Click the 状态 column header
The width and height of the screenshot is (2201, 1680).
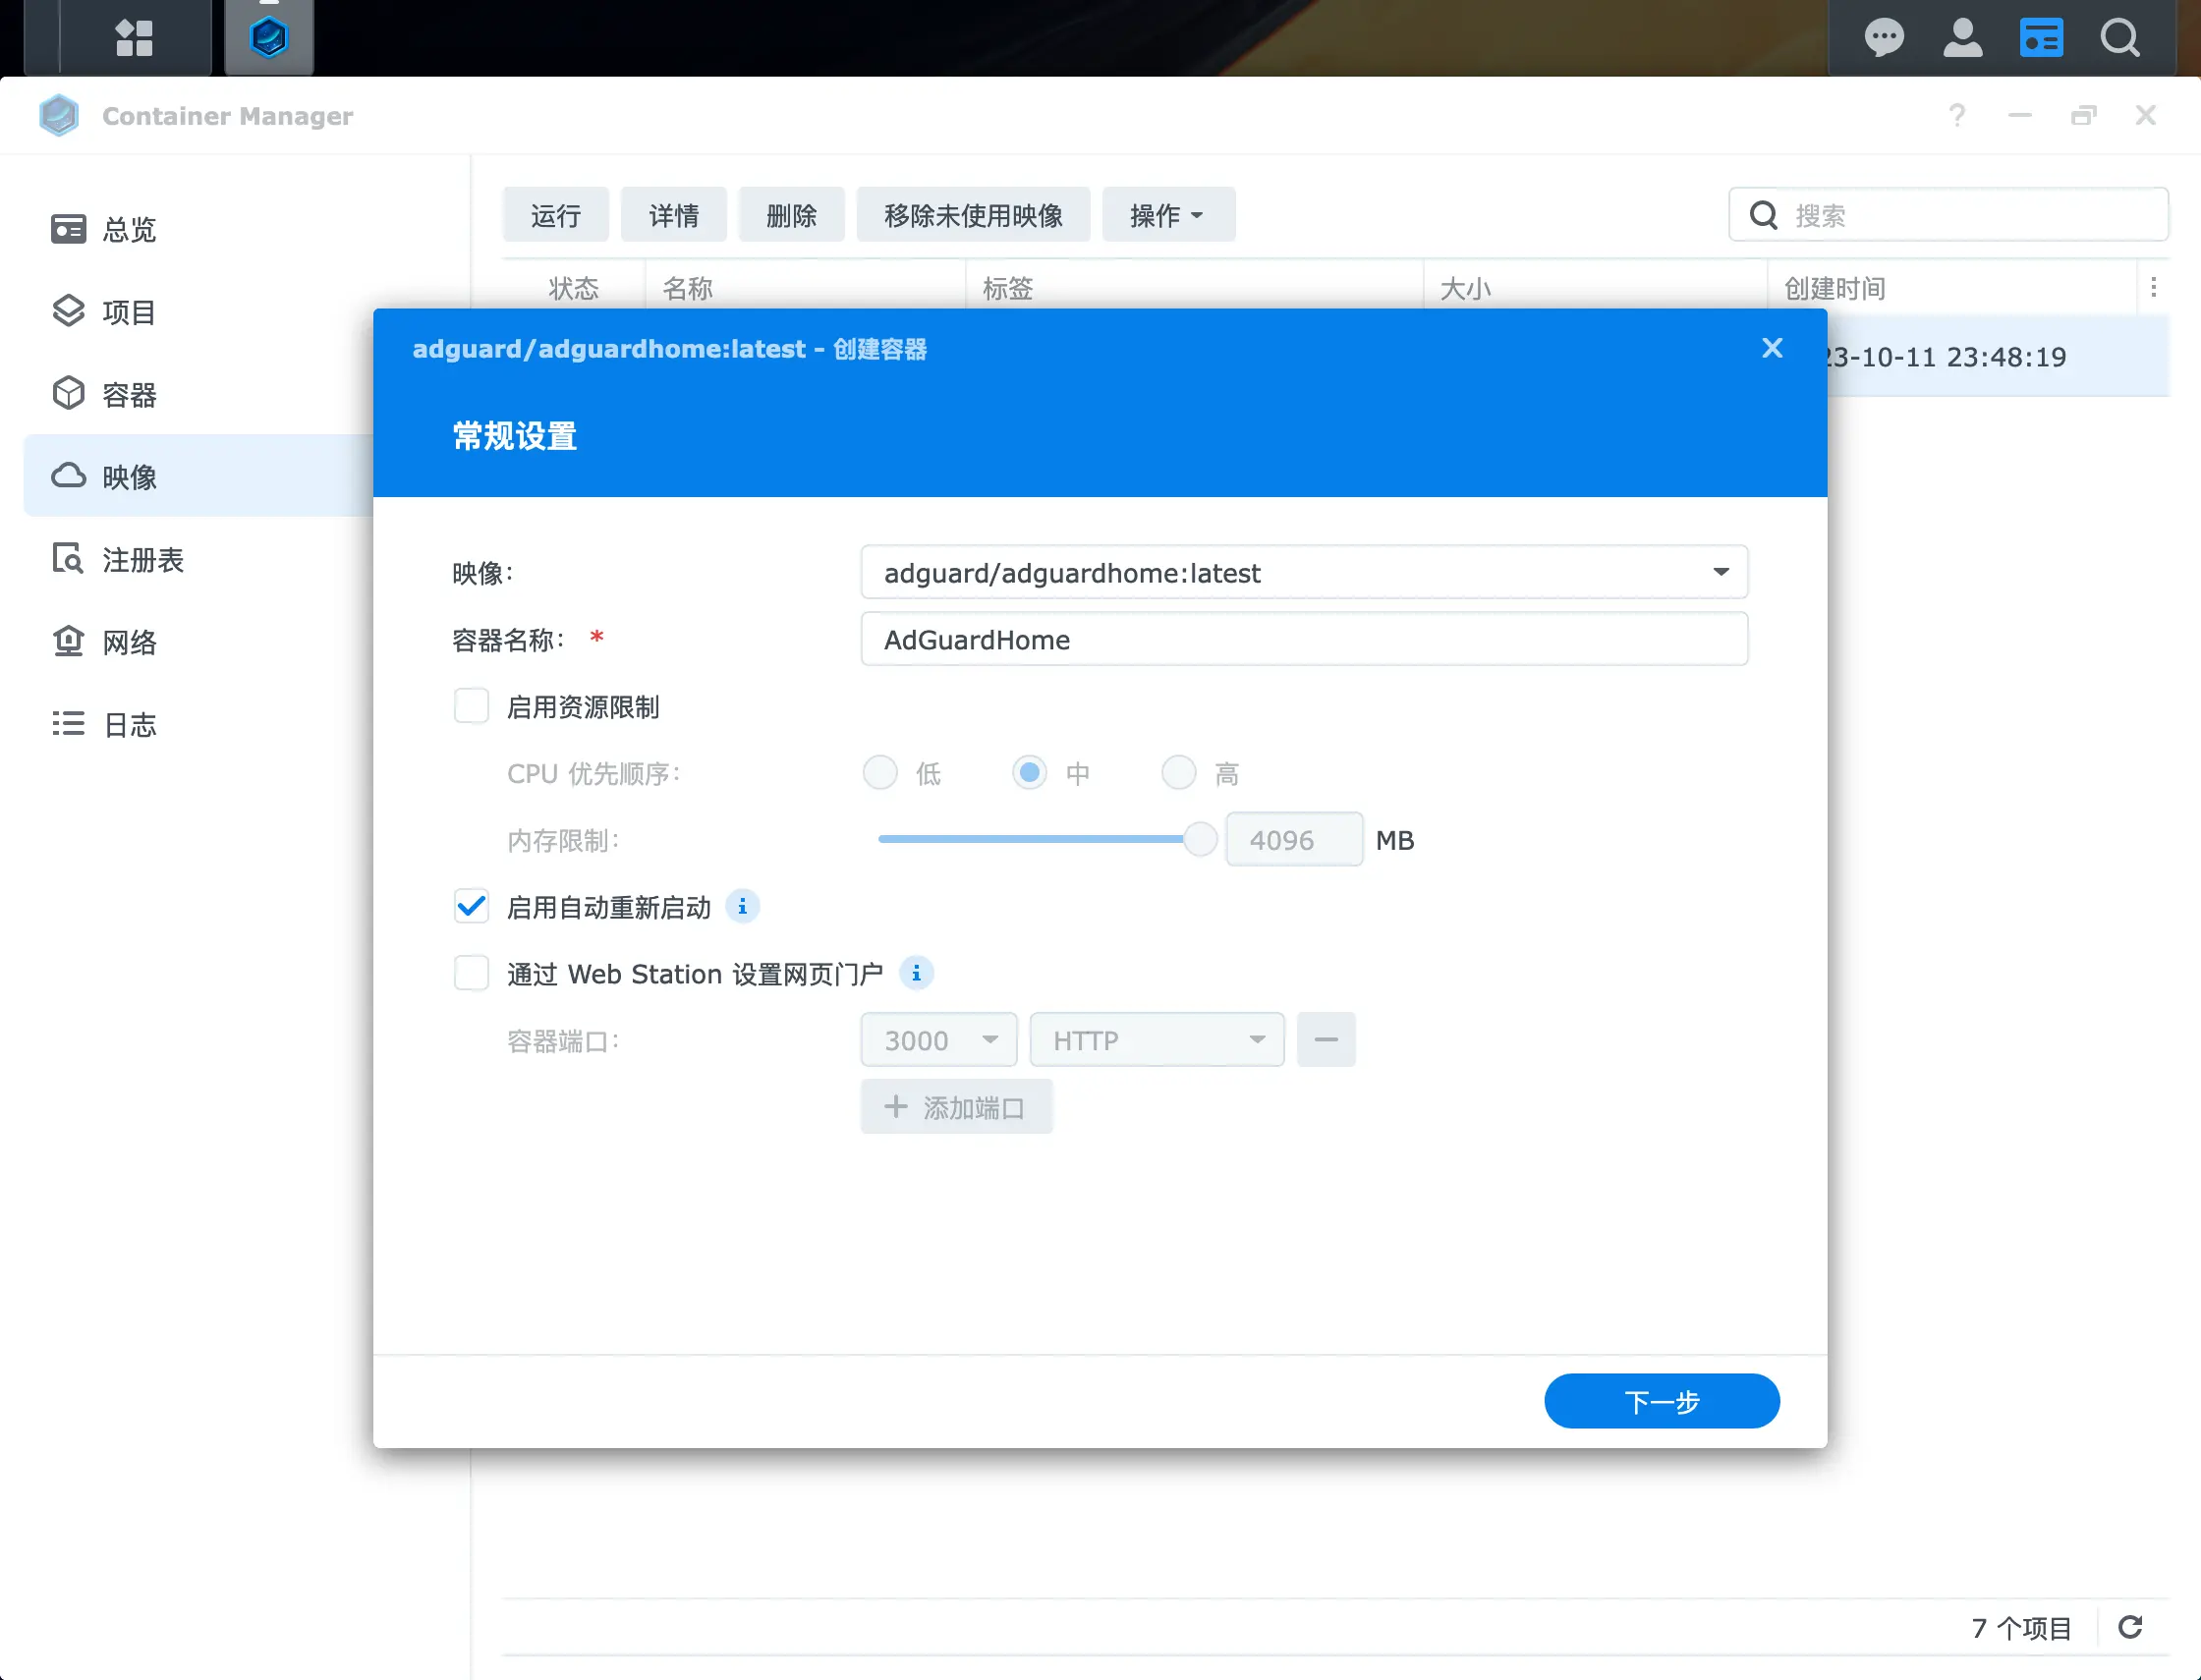[x=574, y=288]
